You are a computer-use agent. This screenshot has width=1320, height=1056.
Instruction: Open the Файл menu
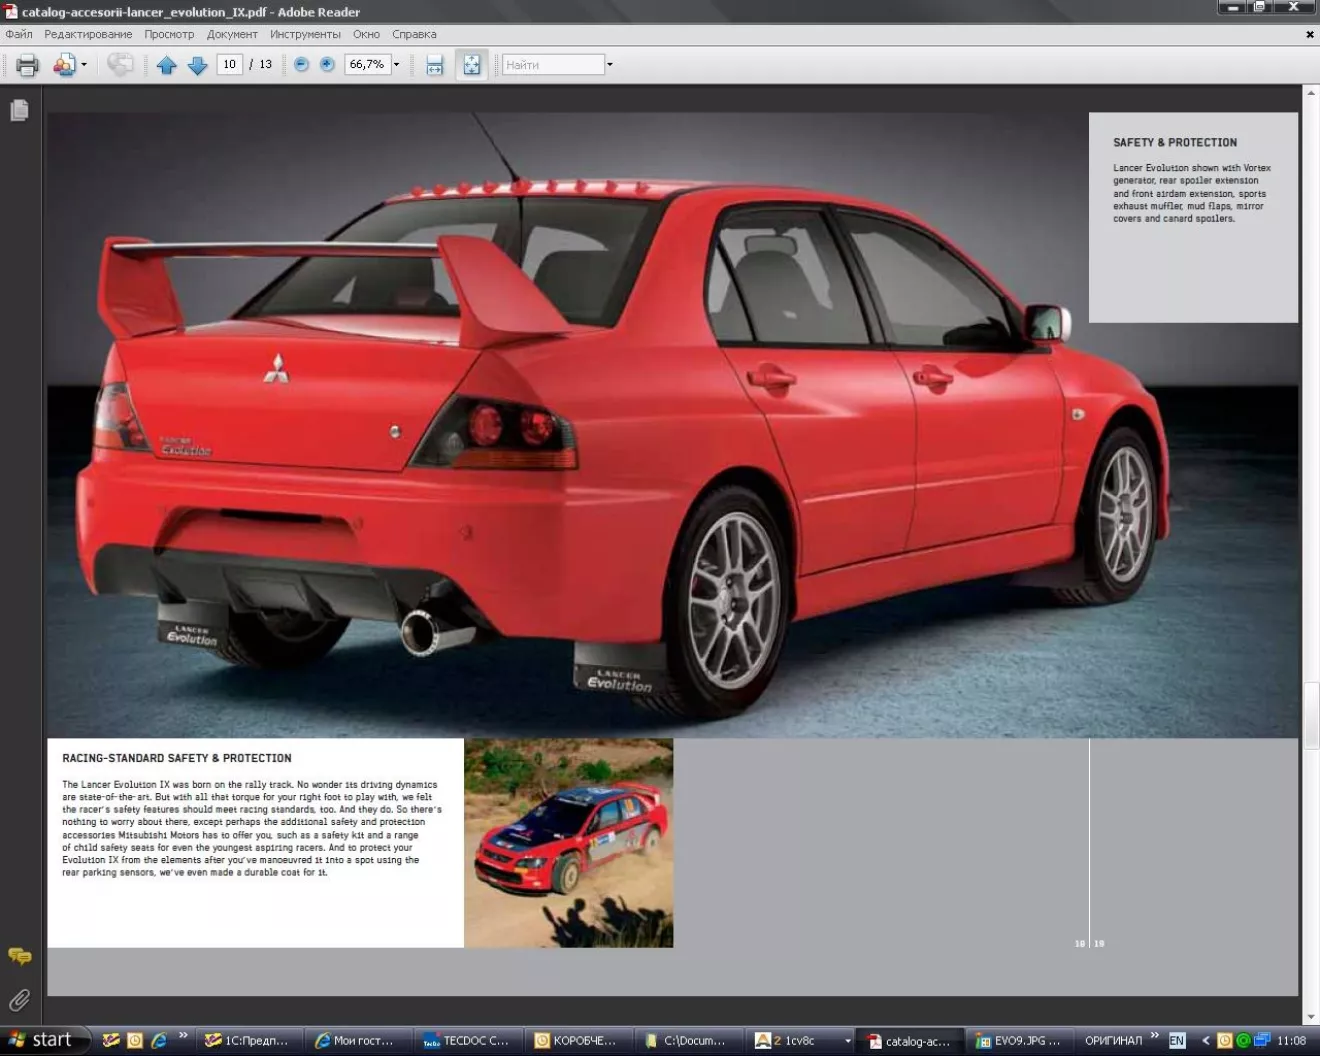tap(19, 34)
